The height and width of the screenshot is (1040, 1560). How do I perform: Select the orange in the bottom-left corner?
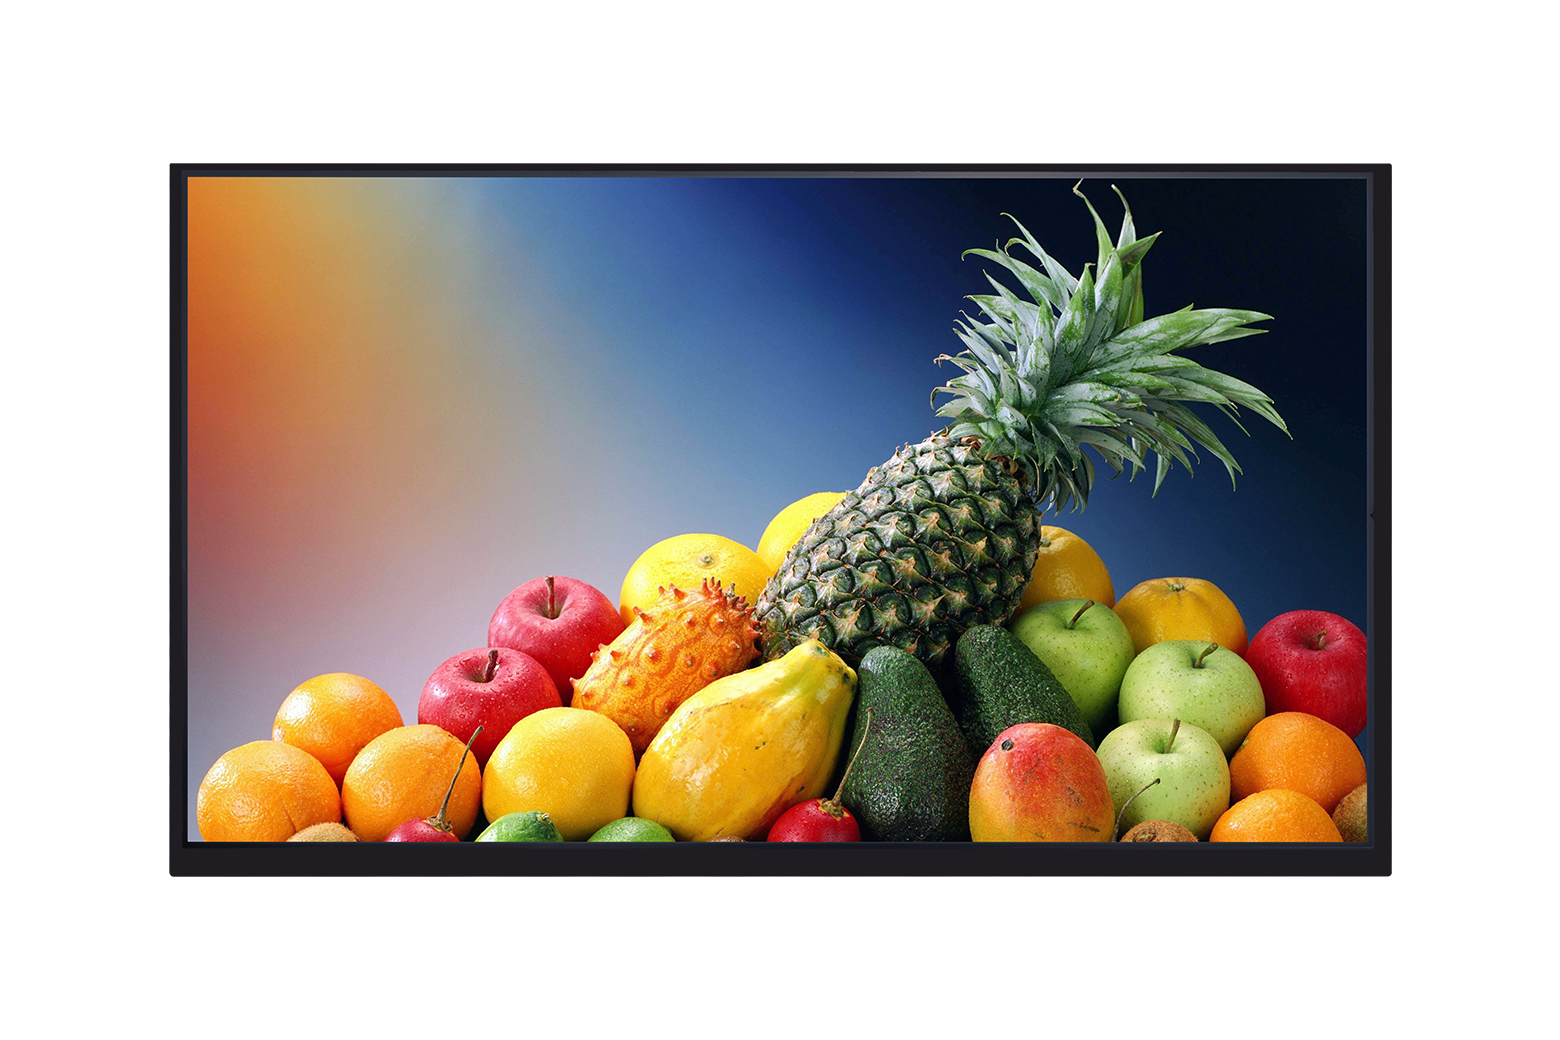[267, 793]
